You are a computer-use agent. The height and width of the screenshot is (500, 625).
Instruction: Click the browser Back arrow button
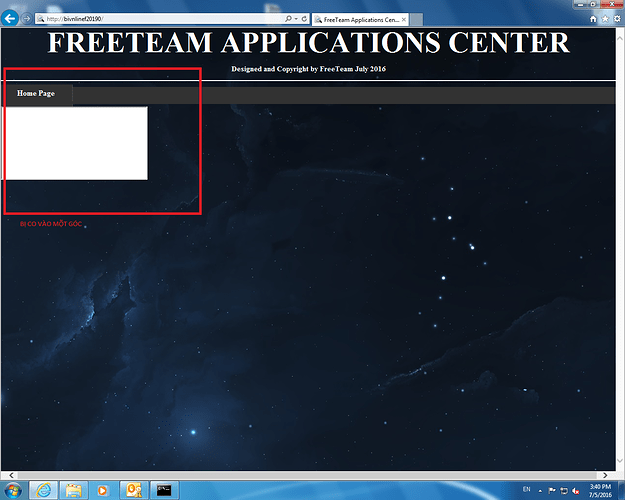click(10, 18)
